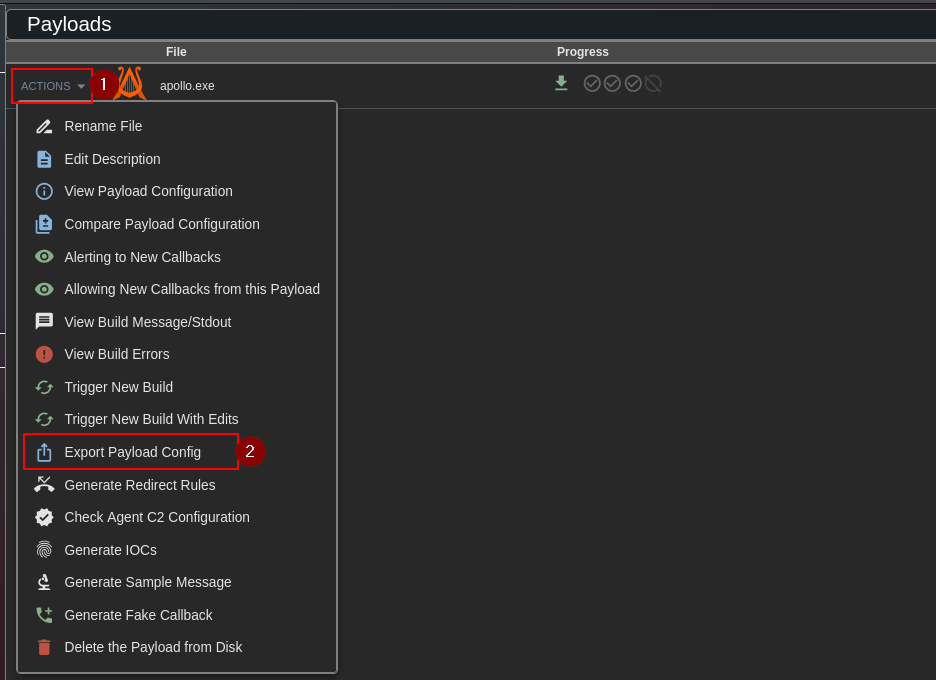Click the second checkmark progress circle
This screenshot has width=936, height=680.
[612, 84]
